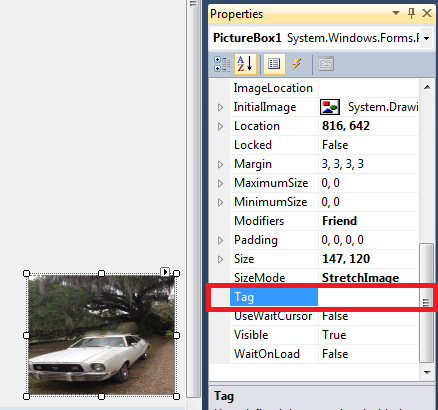This screenshot has height=410, width=438.
Task: Select the Tag property row
Action: 314,297
